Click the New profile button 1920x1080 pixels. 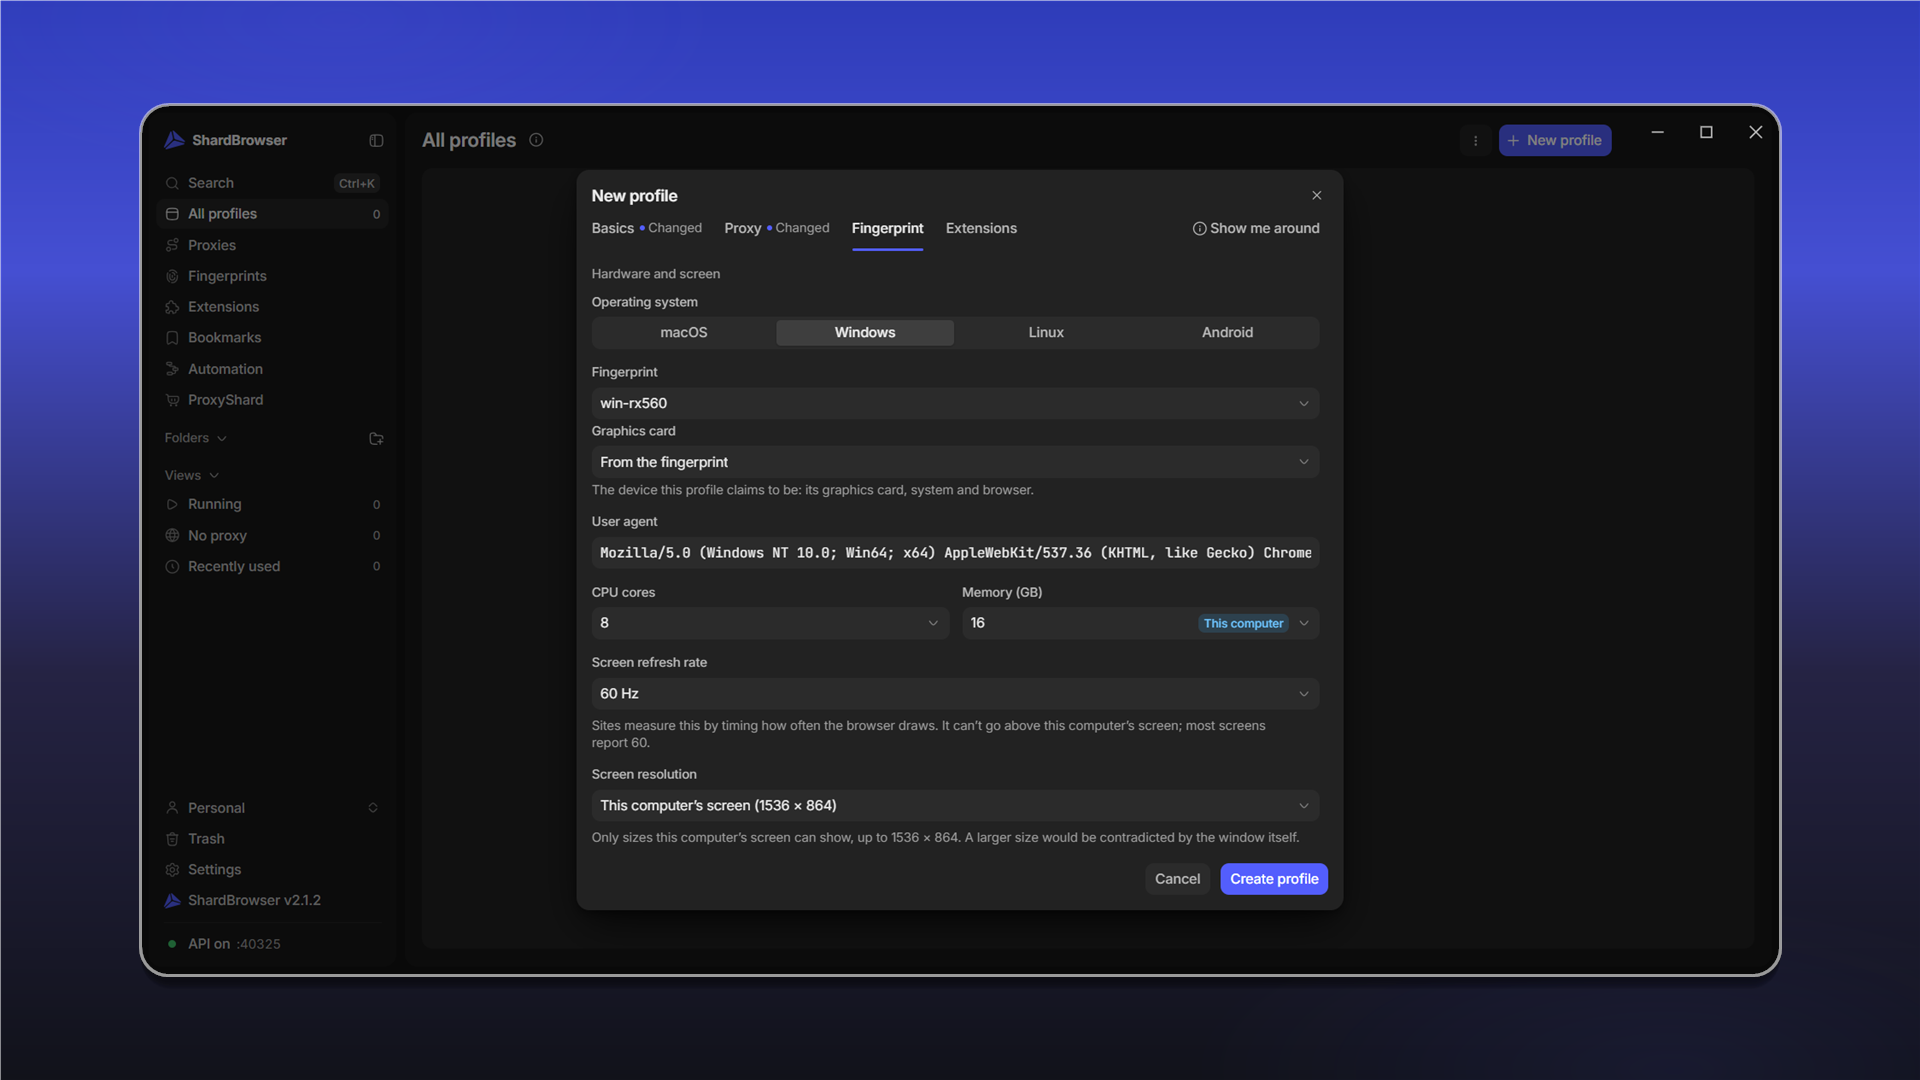[x=1554, y=141]
